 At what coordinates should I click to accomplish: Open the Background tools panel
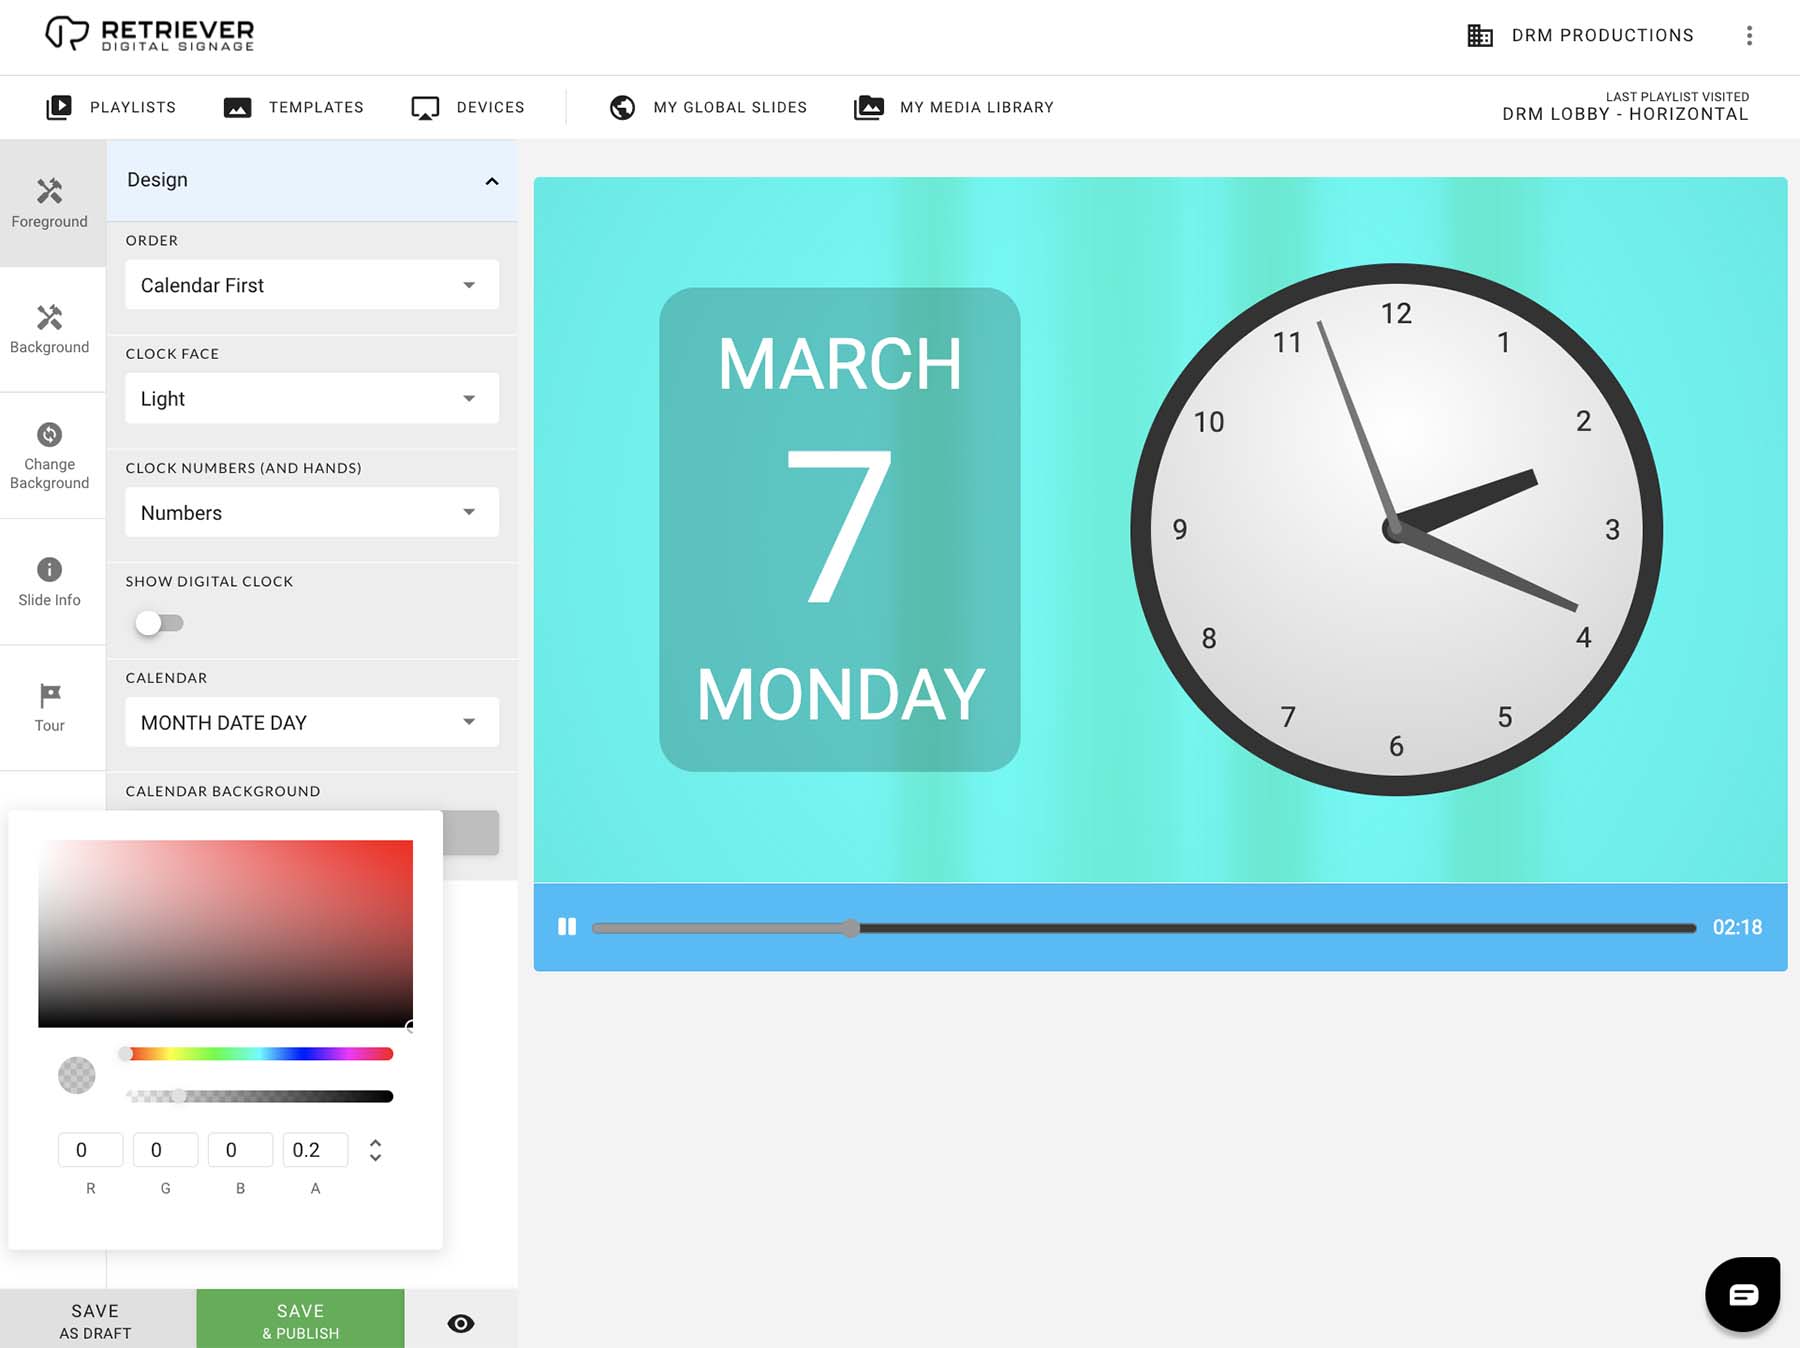coord(50,329)
